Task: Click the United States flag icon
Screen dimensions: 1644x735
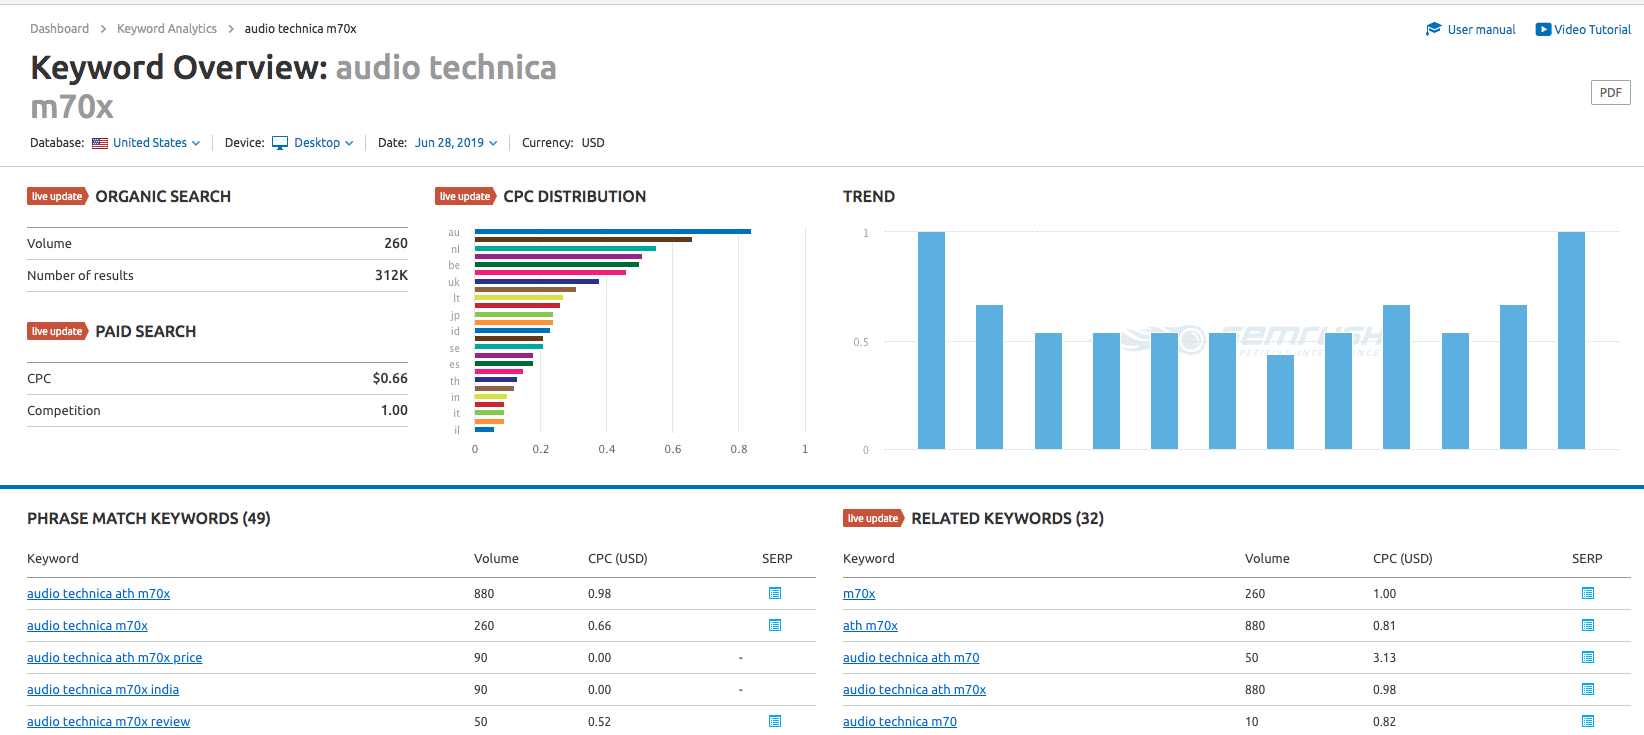Action: pos(100,143)
